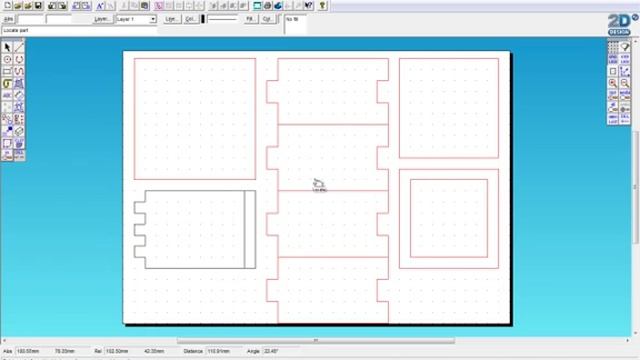Select the yellow contour tool

7,84
